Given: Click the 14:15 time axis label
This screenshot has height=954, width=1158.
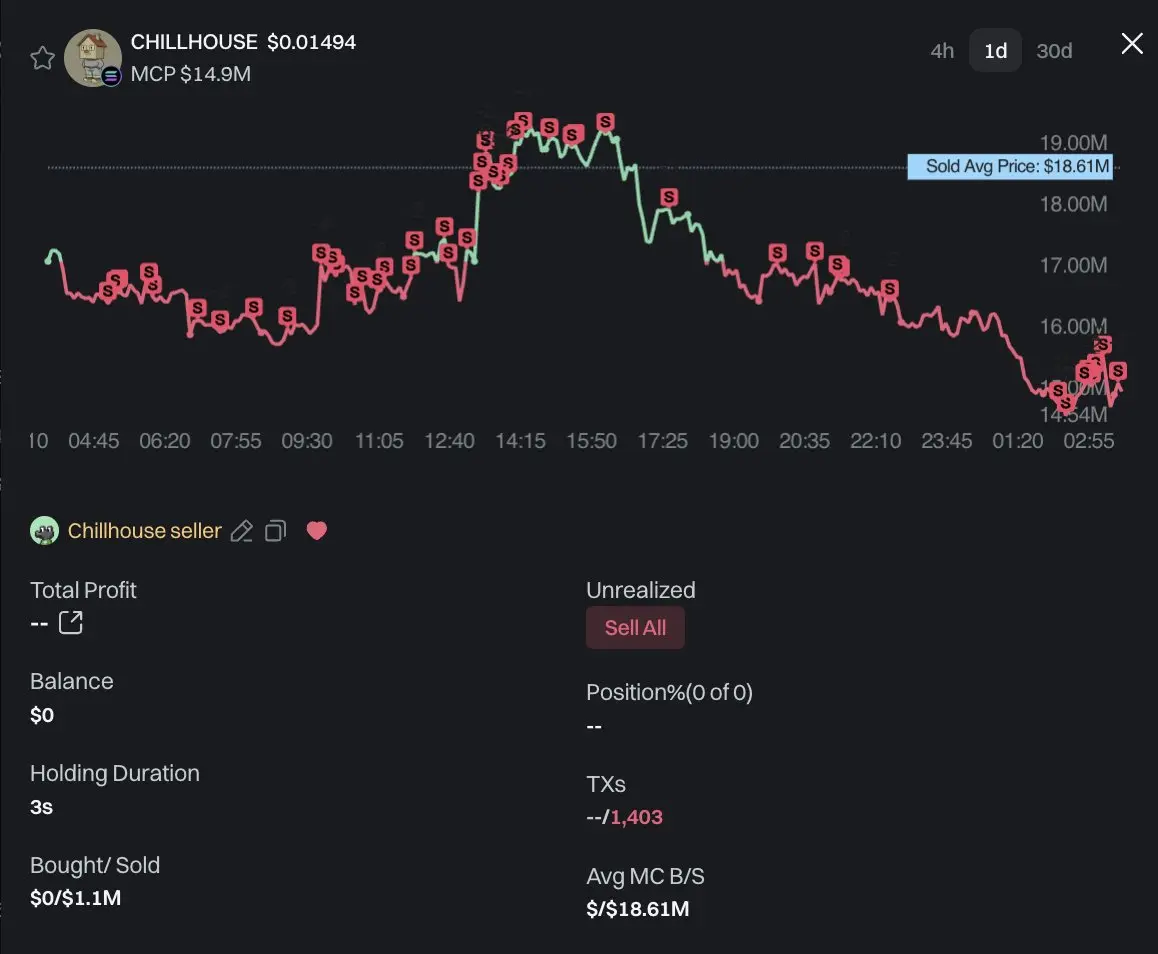Looking at the screenshot, I should [x=520, y=442].
